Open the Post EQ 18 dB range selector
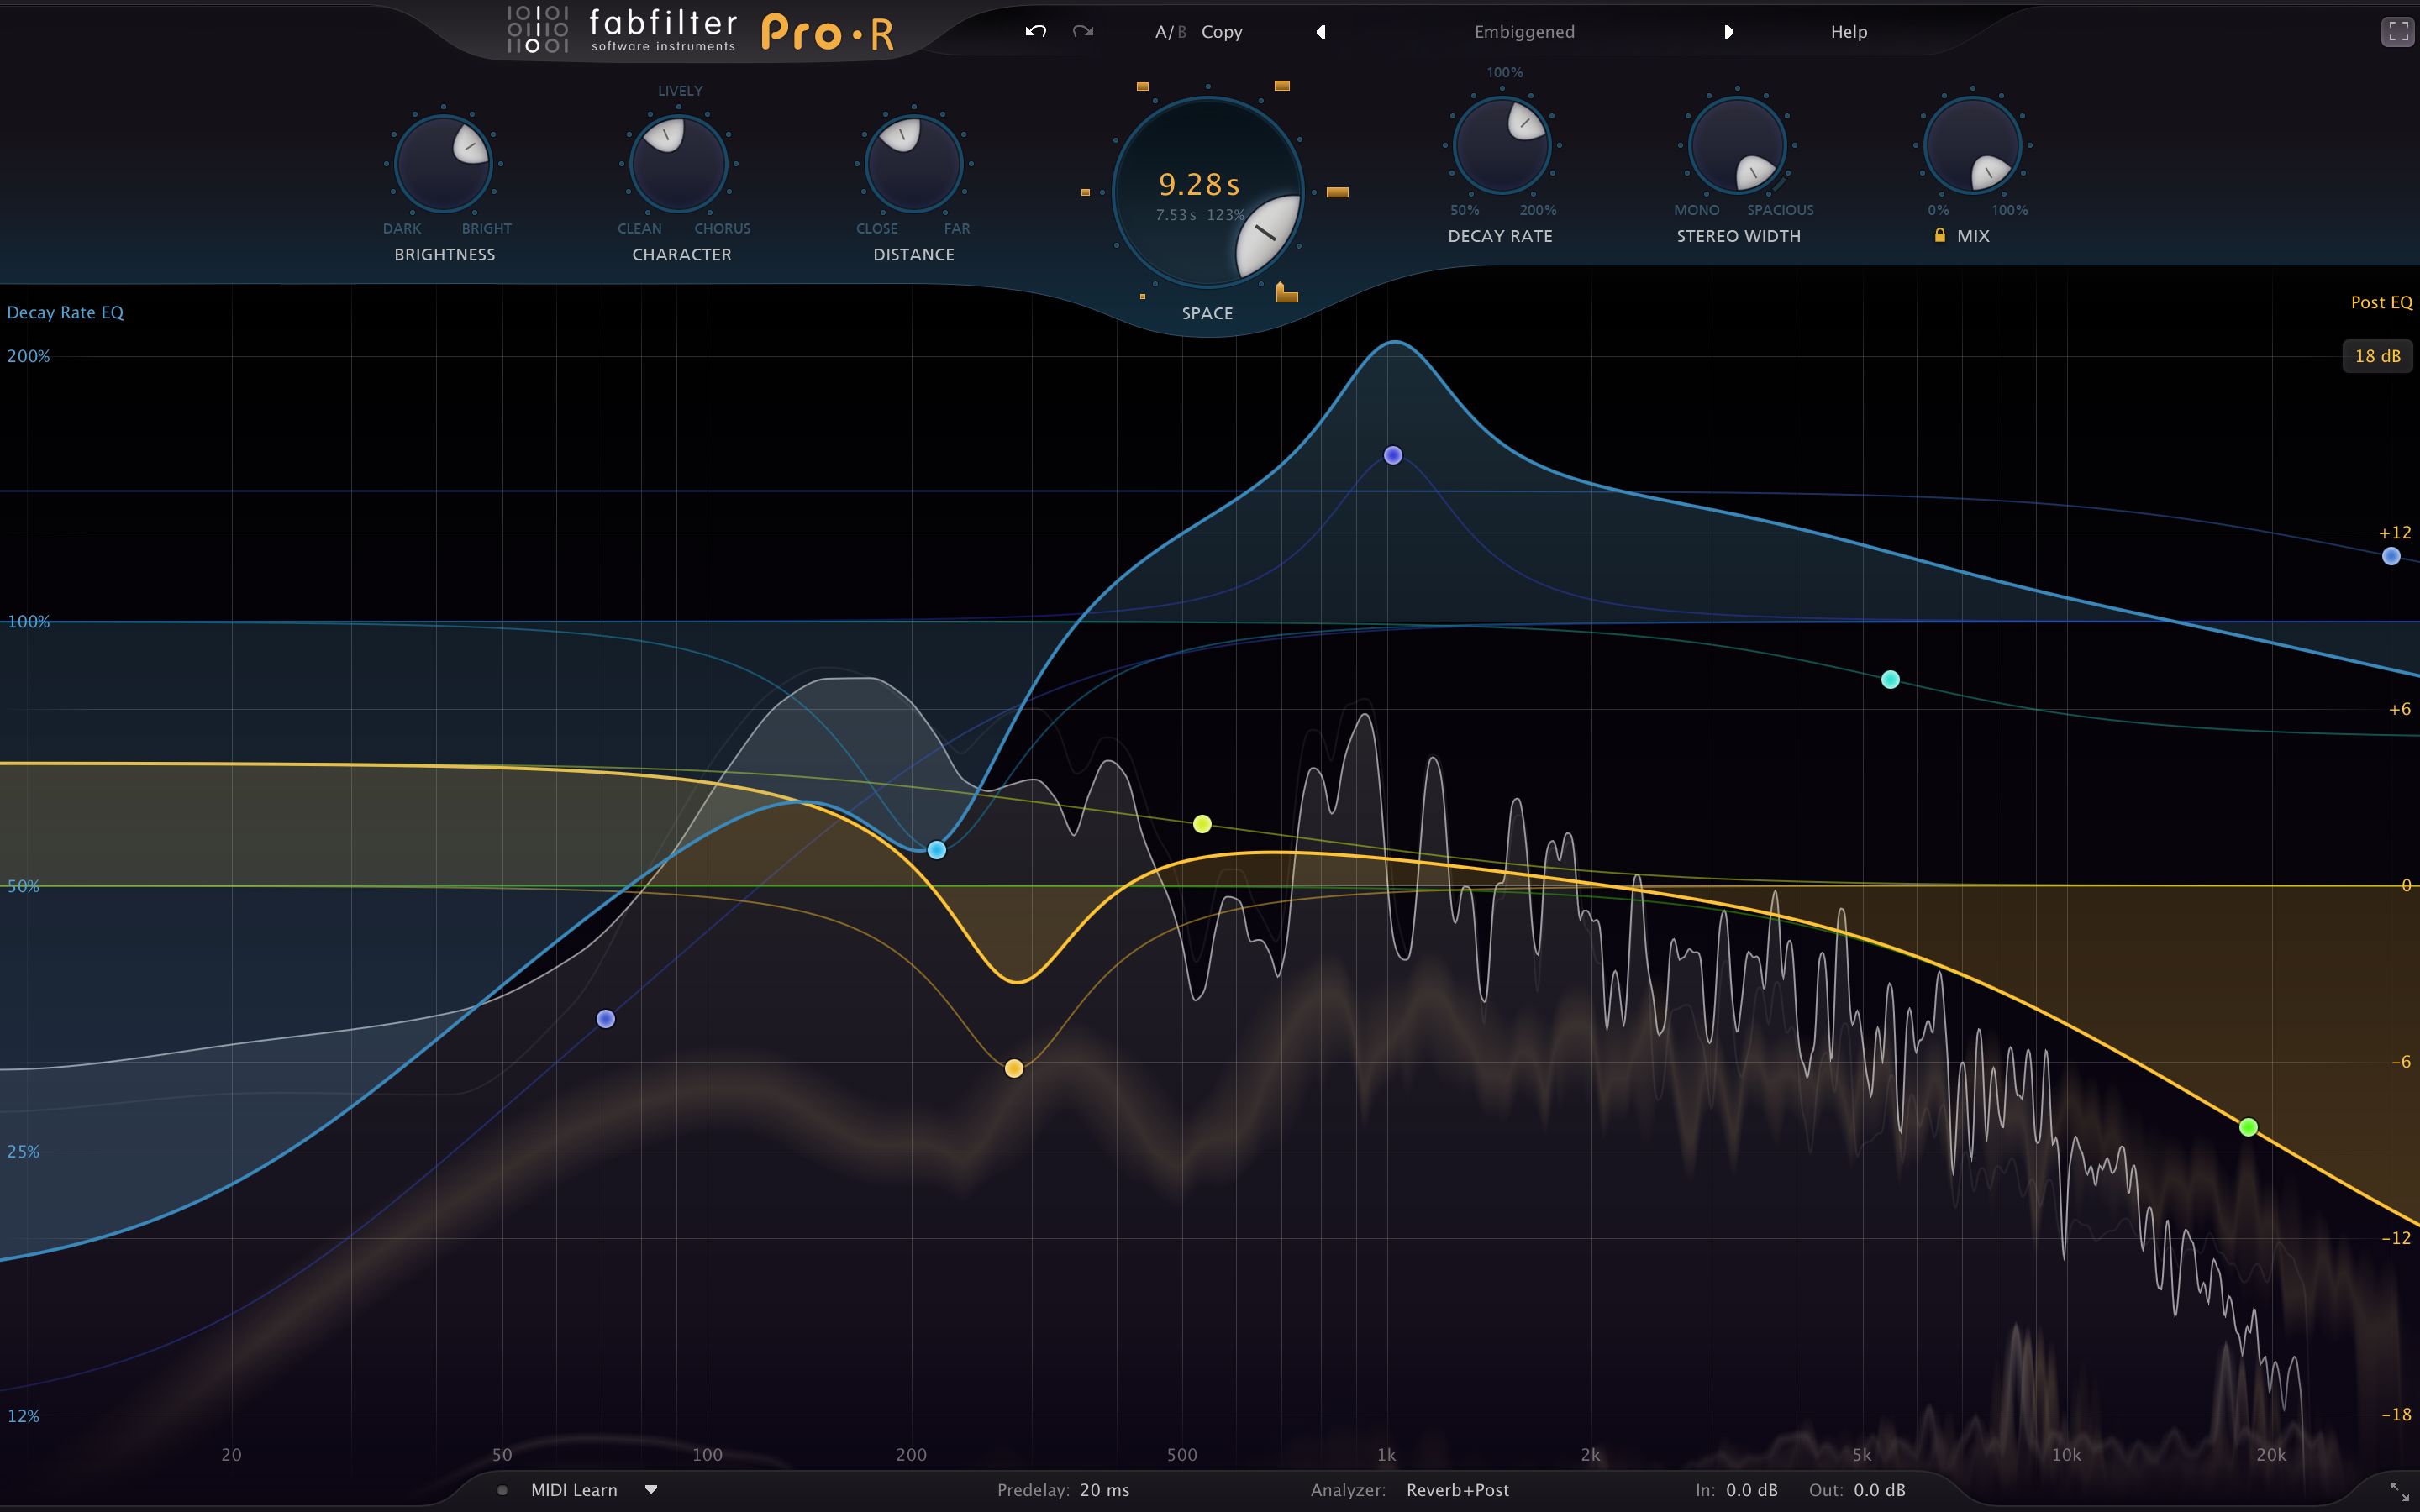2420x1512 pixels. pyautogui.click(x=2376, y=356)
